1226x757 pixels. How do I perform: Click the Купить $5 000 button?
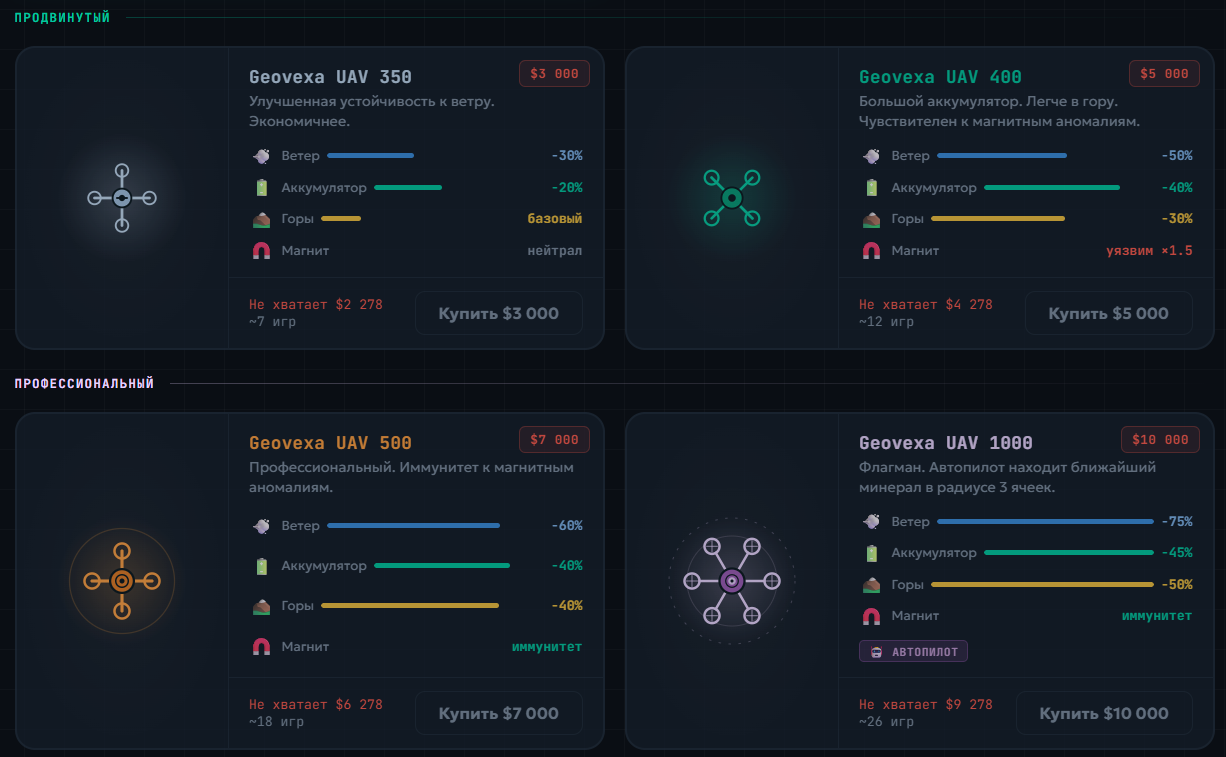(1108, 313)
